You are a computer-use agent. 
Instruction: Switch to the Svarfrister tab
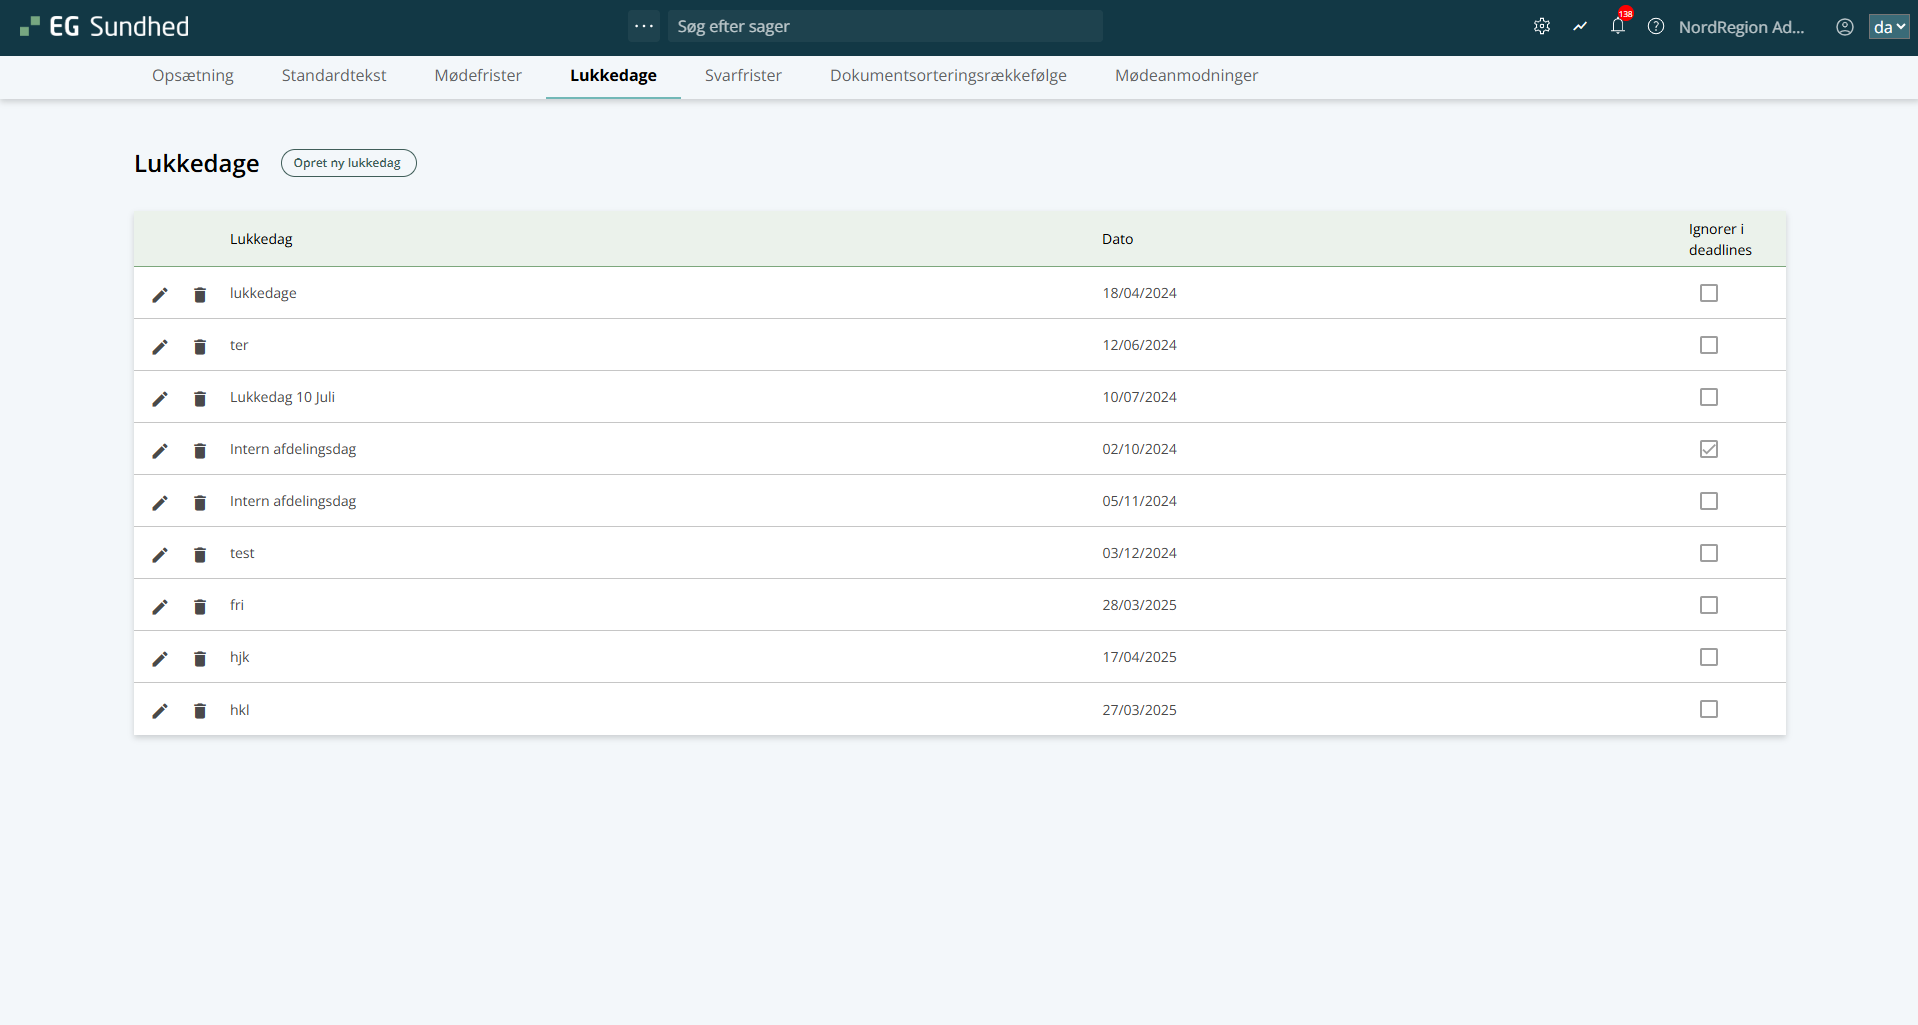743,75
